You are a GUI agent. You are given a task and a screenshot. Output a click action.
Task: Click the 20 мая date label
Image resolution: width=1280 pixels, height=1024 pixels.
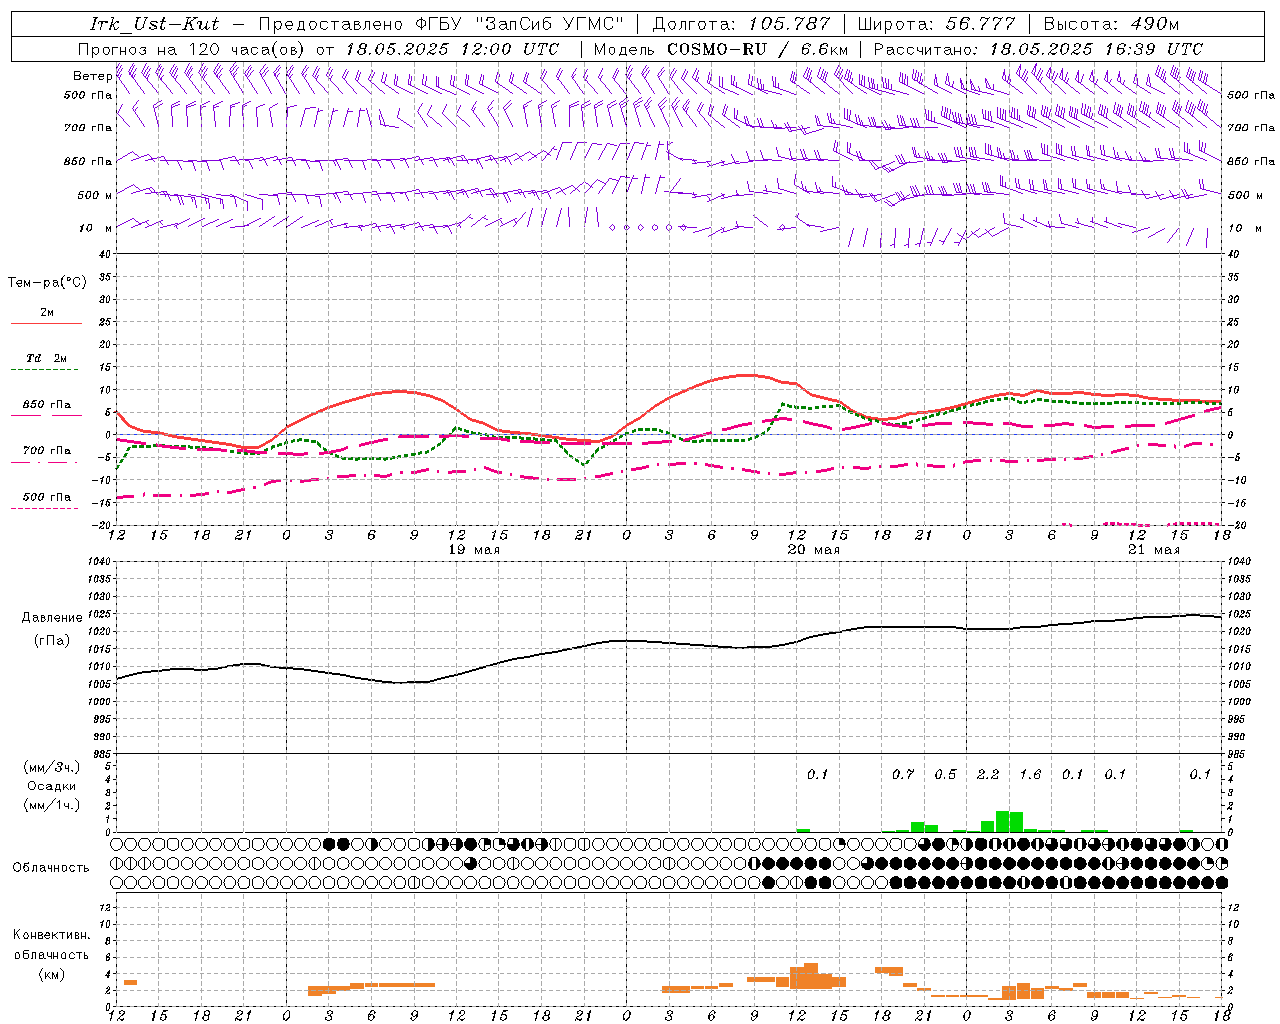pyautogui.click(x=814, y=550)
